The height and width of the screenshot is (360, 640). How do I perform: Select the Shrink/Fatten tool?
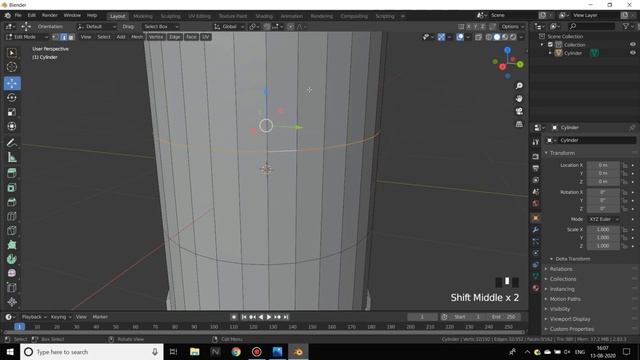point(12,302)
